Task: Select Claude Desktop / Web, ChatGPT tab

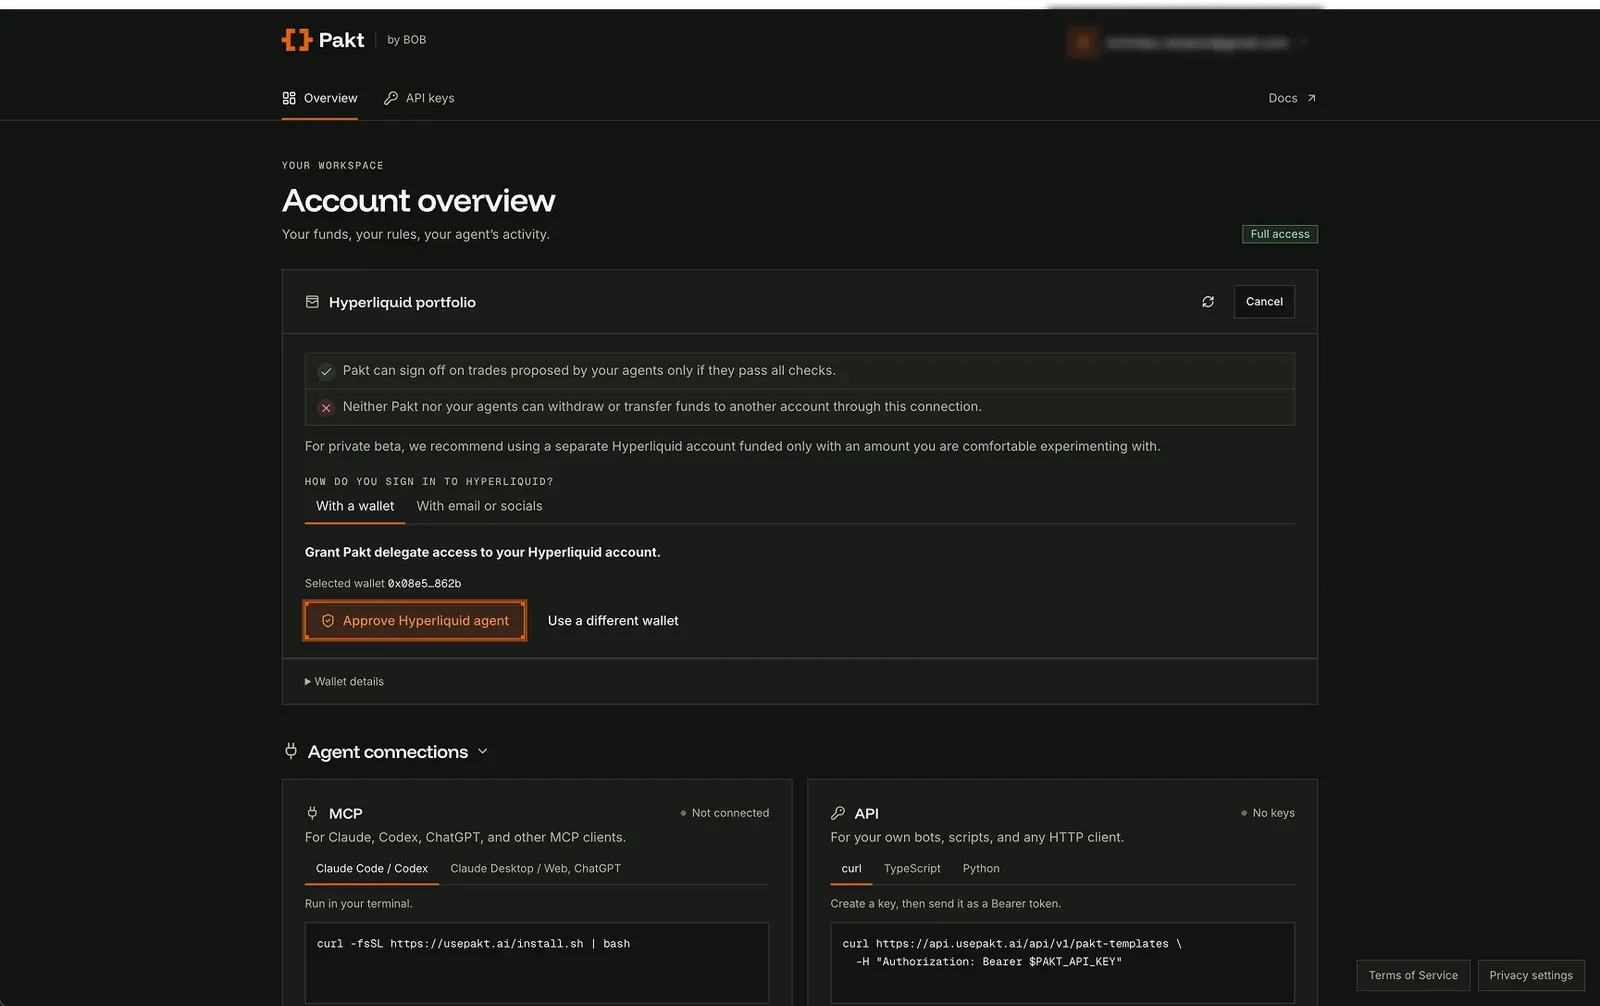Action: coord(535,869)
